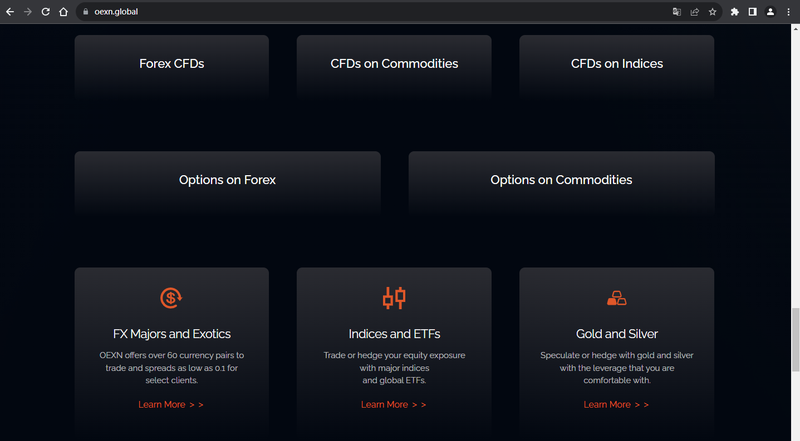The height and width of the screenshot is (441, 800).
Task: Open the profile account menu
Action: coord(770,12)
